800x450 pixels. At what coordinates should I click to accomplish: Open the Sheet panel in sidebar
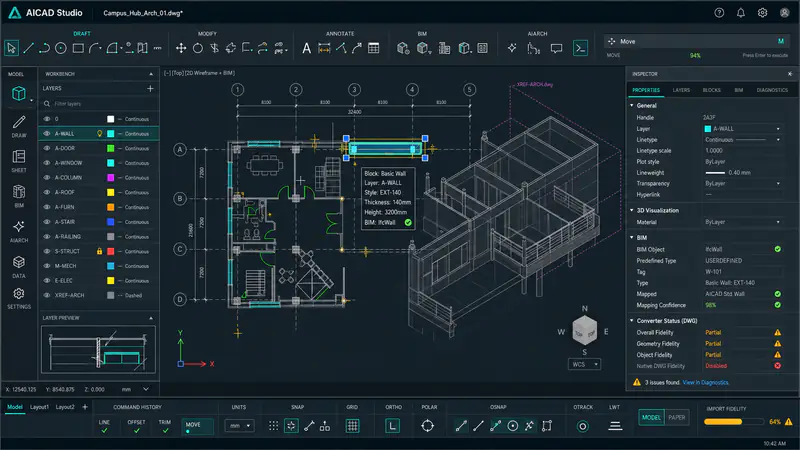pyautogui.click(x=19, y=161)
